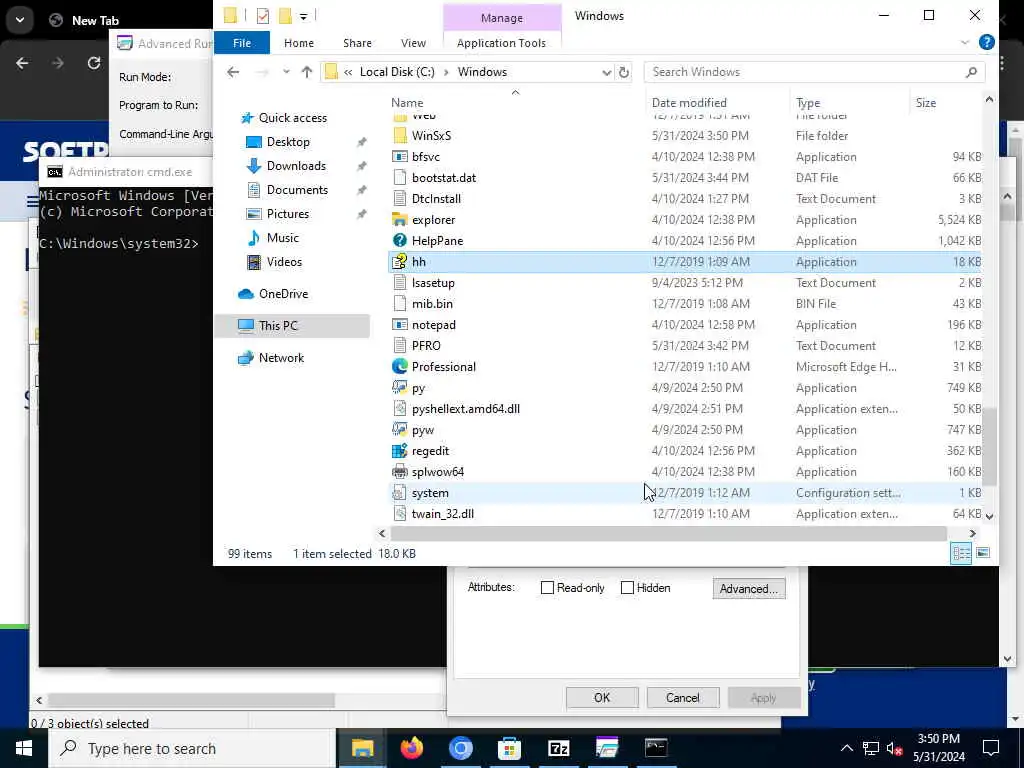Toggle the Read-only attribute checkbox
This screenshot has height=768, width=1024.
(x=547, y=588)
